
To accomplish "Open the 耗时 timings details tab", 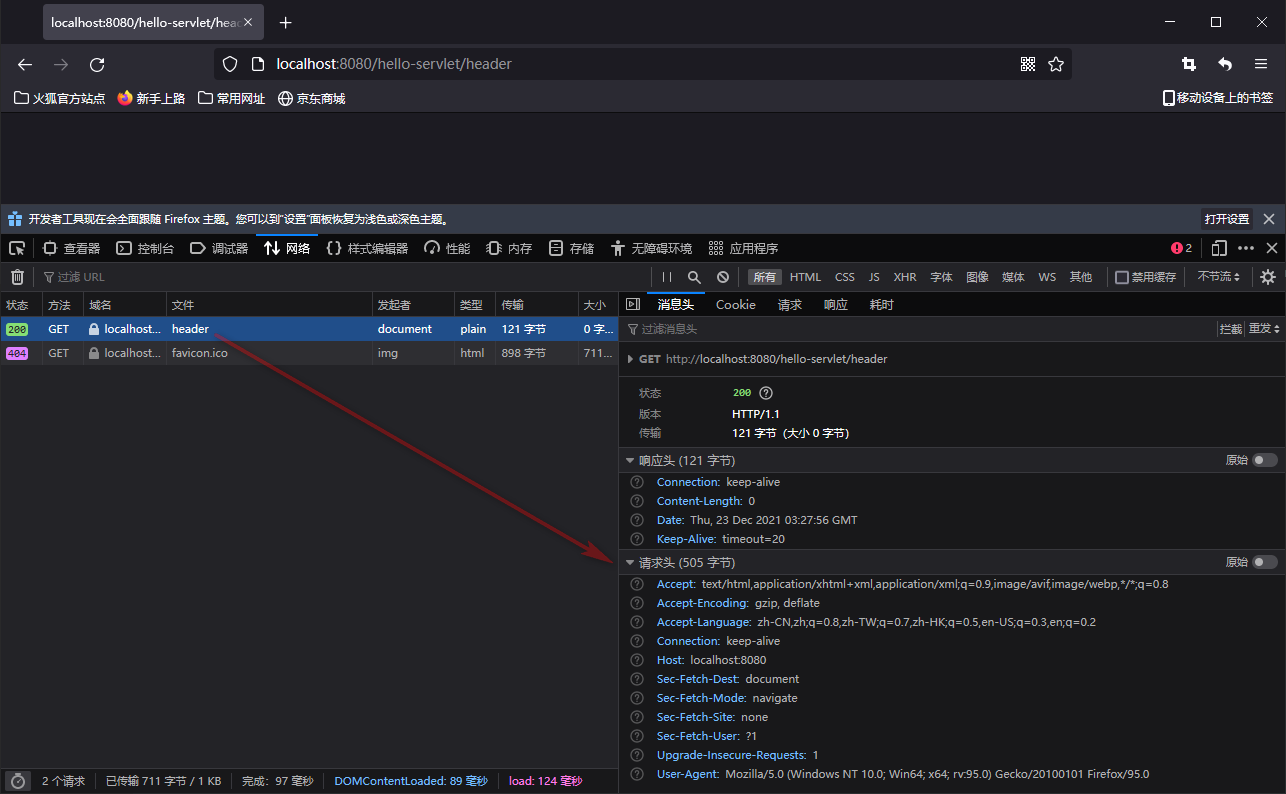I will (882, 304).
